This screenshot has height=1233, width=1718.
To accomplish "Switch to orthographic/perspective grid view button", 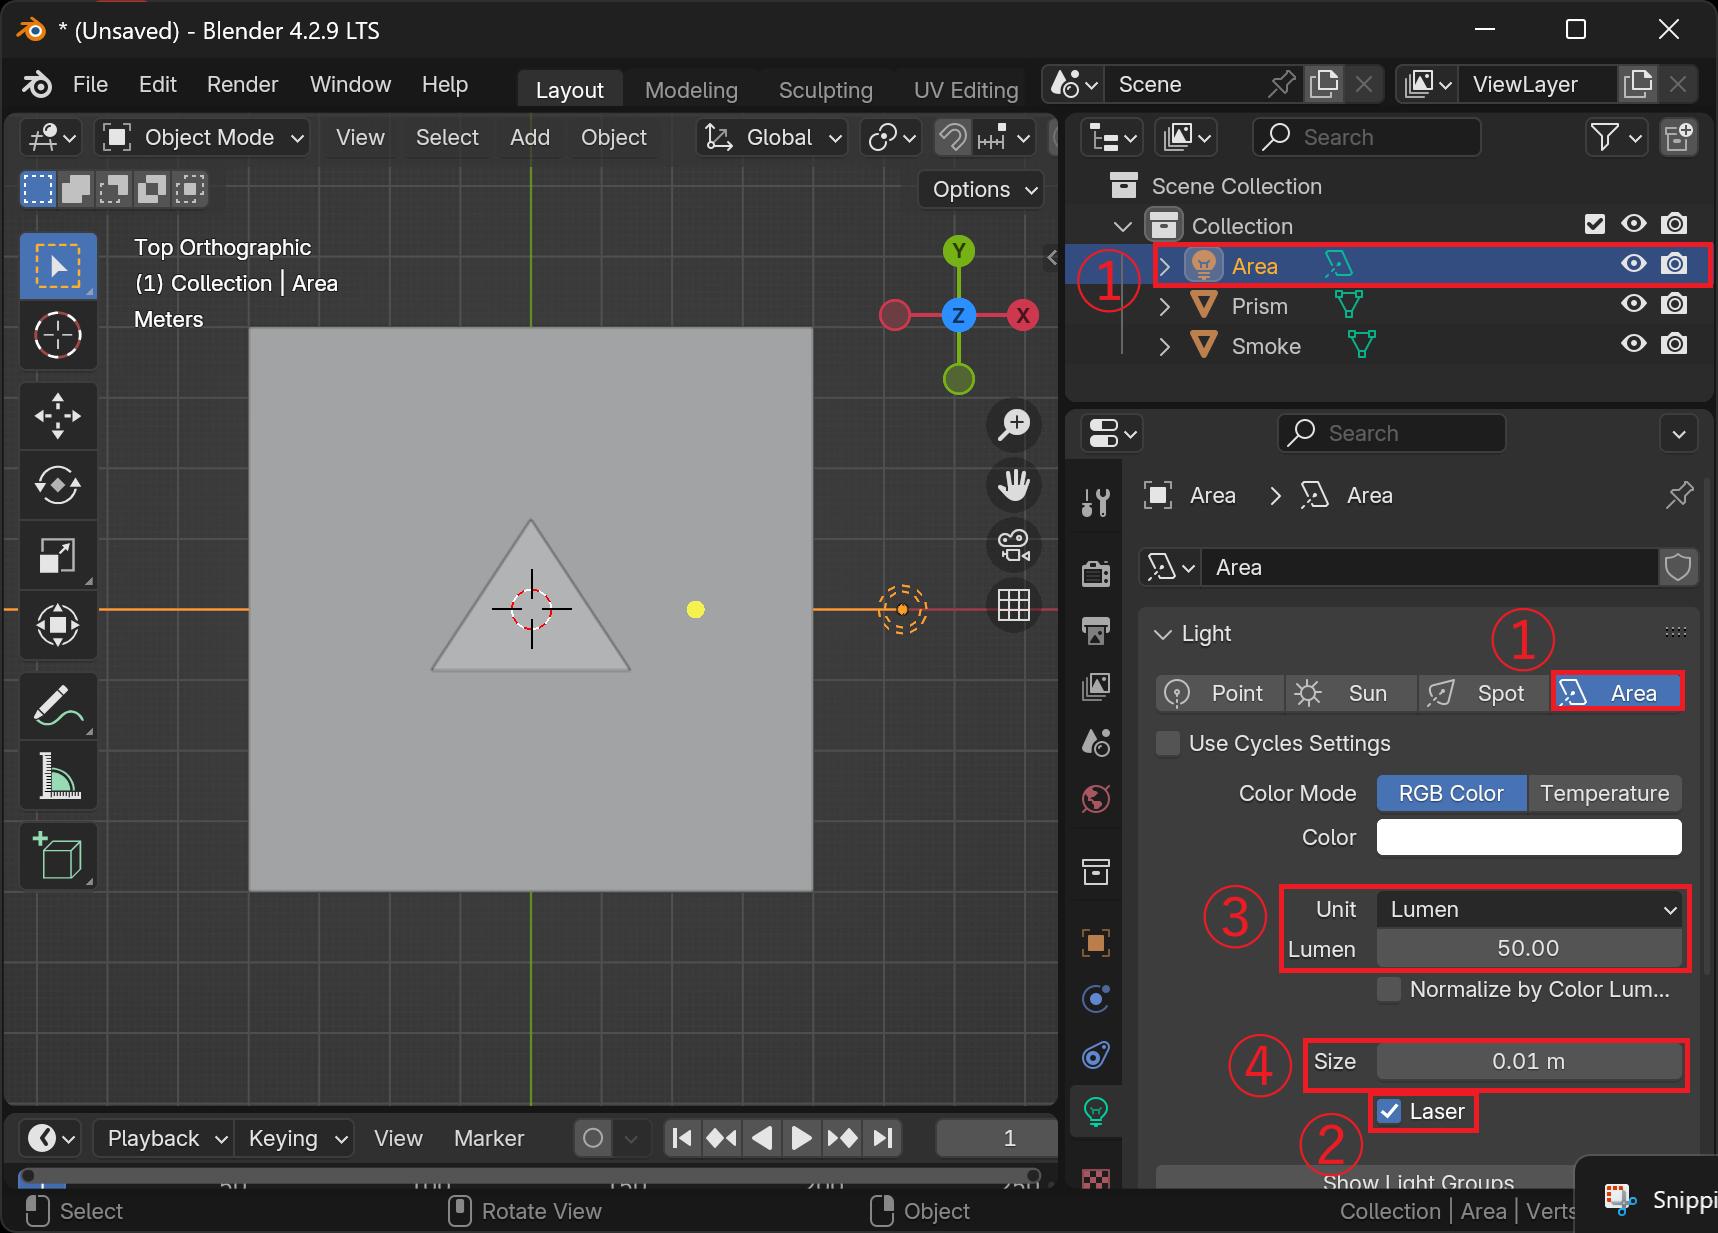I will coord(1013,605).
